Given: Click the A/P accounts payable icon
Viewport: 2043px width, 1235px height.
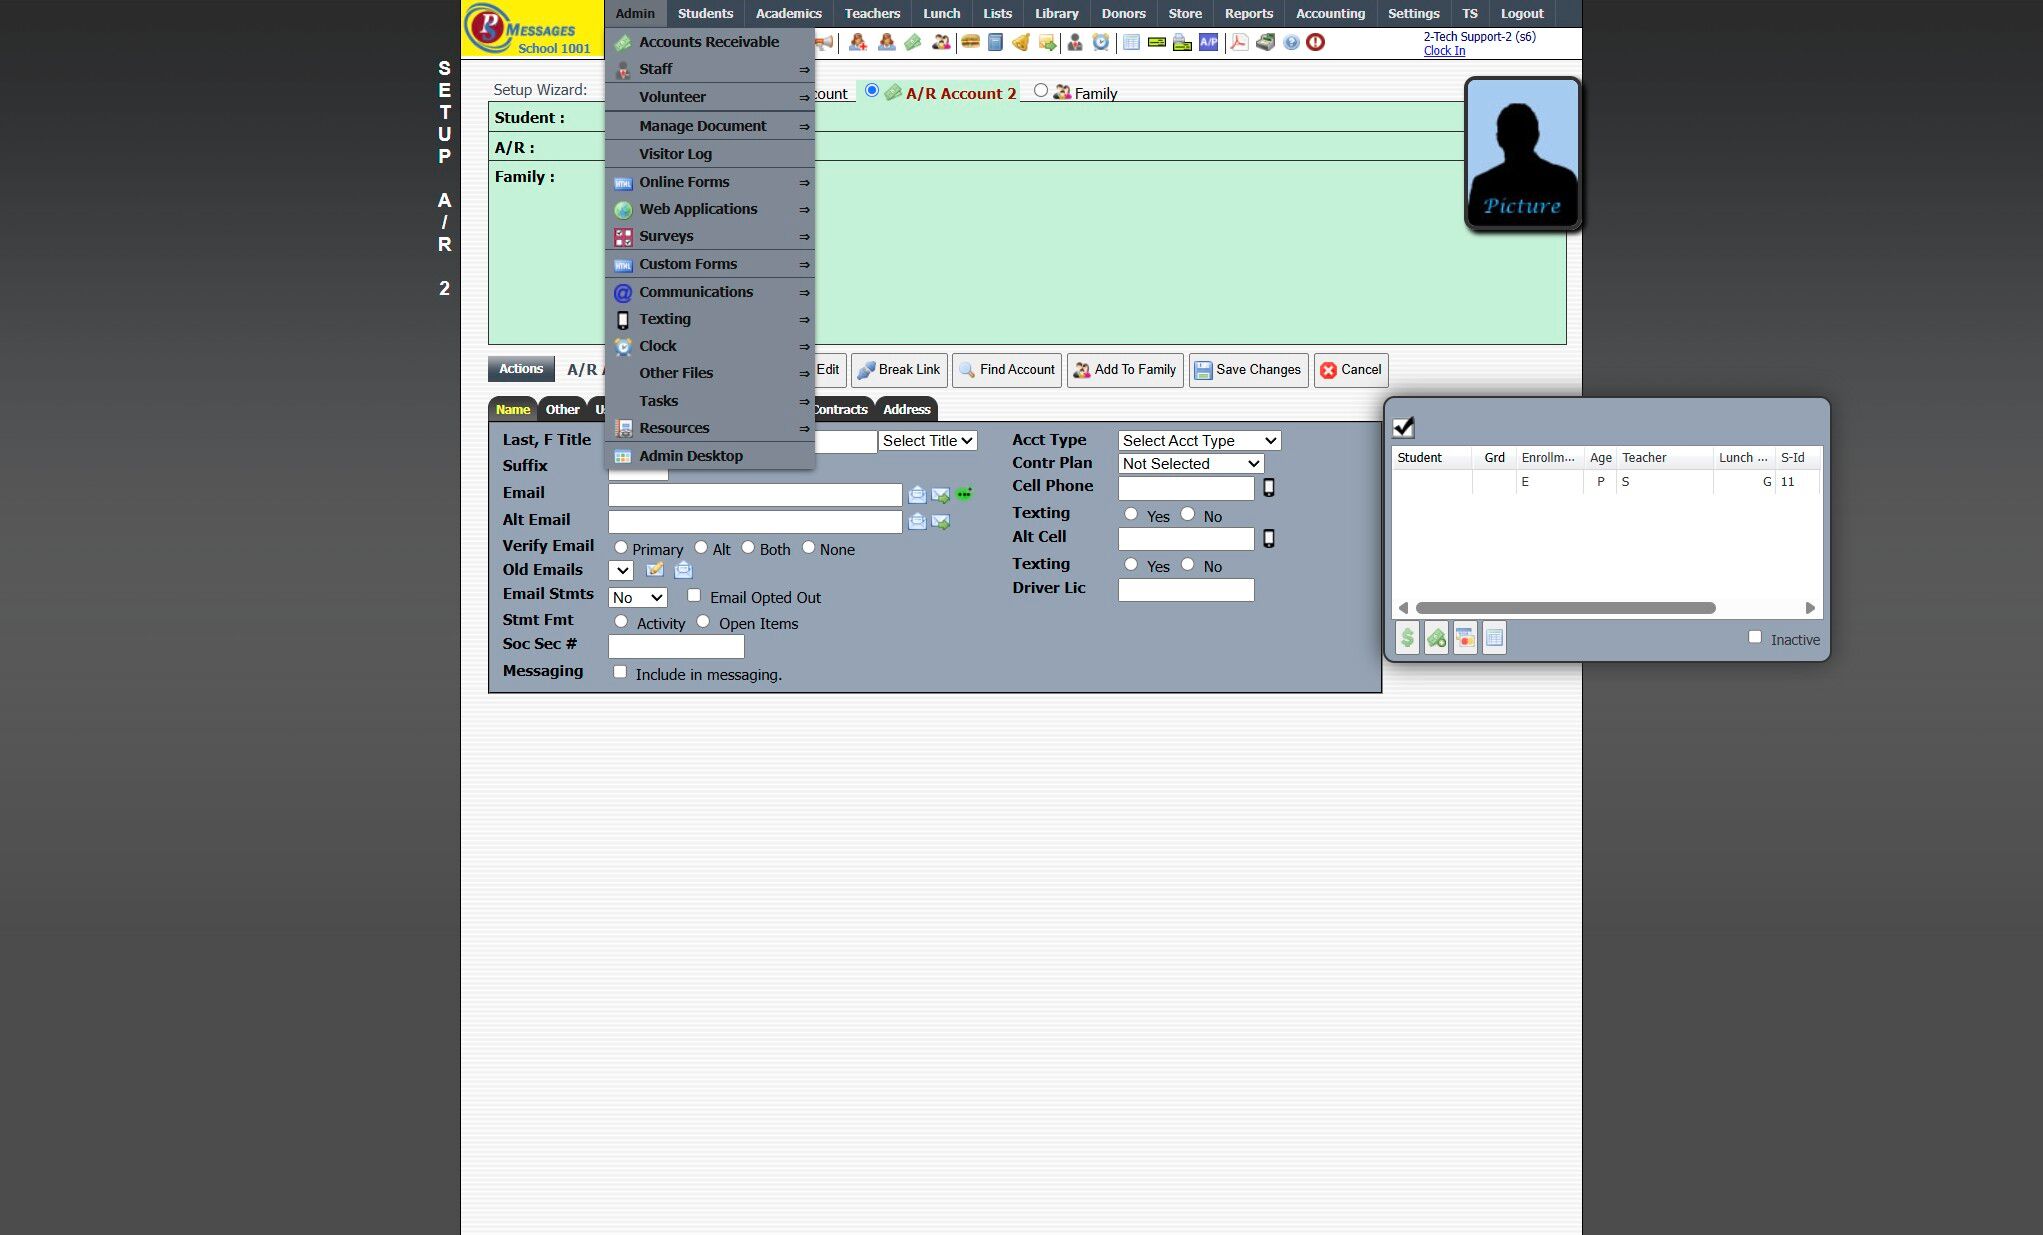Looking at the screenshot, I should click(x=1208, y=42).
